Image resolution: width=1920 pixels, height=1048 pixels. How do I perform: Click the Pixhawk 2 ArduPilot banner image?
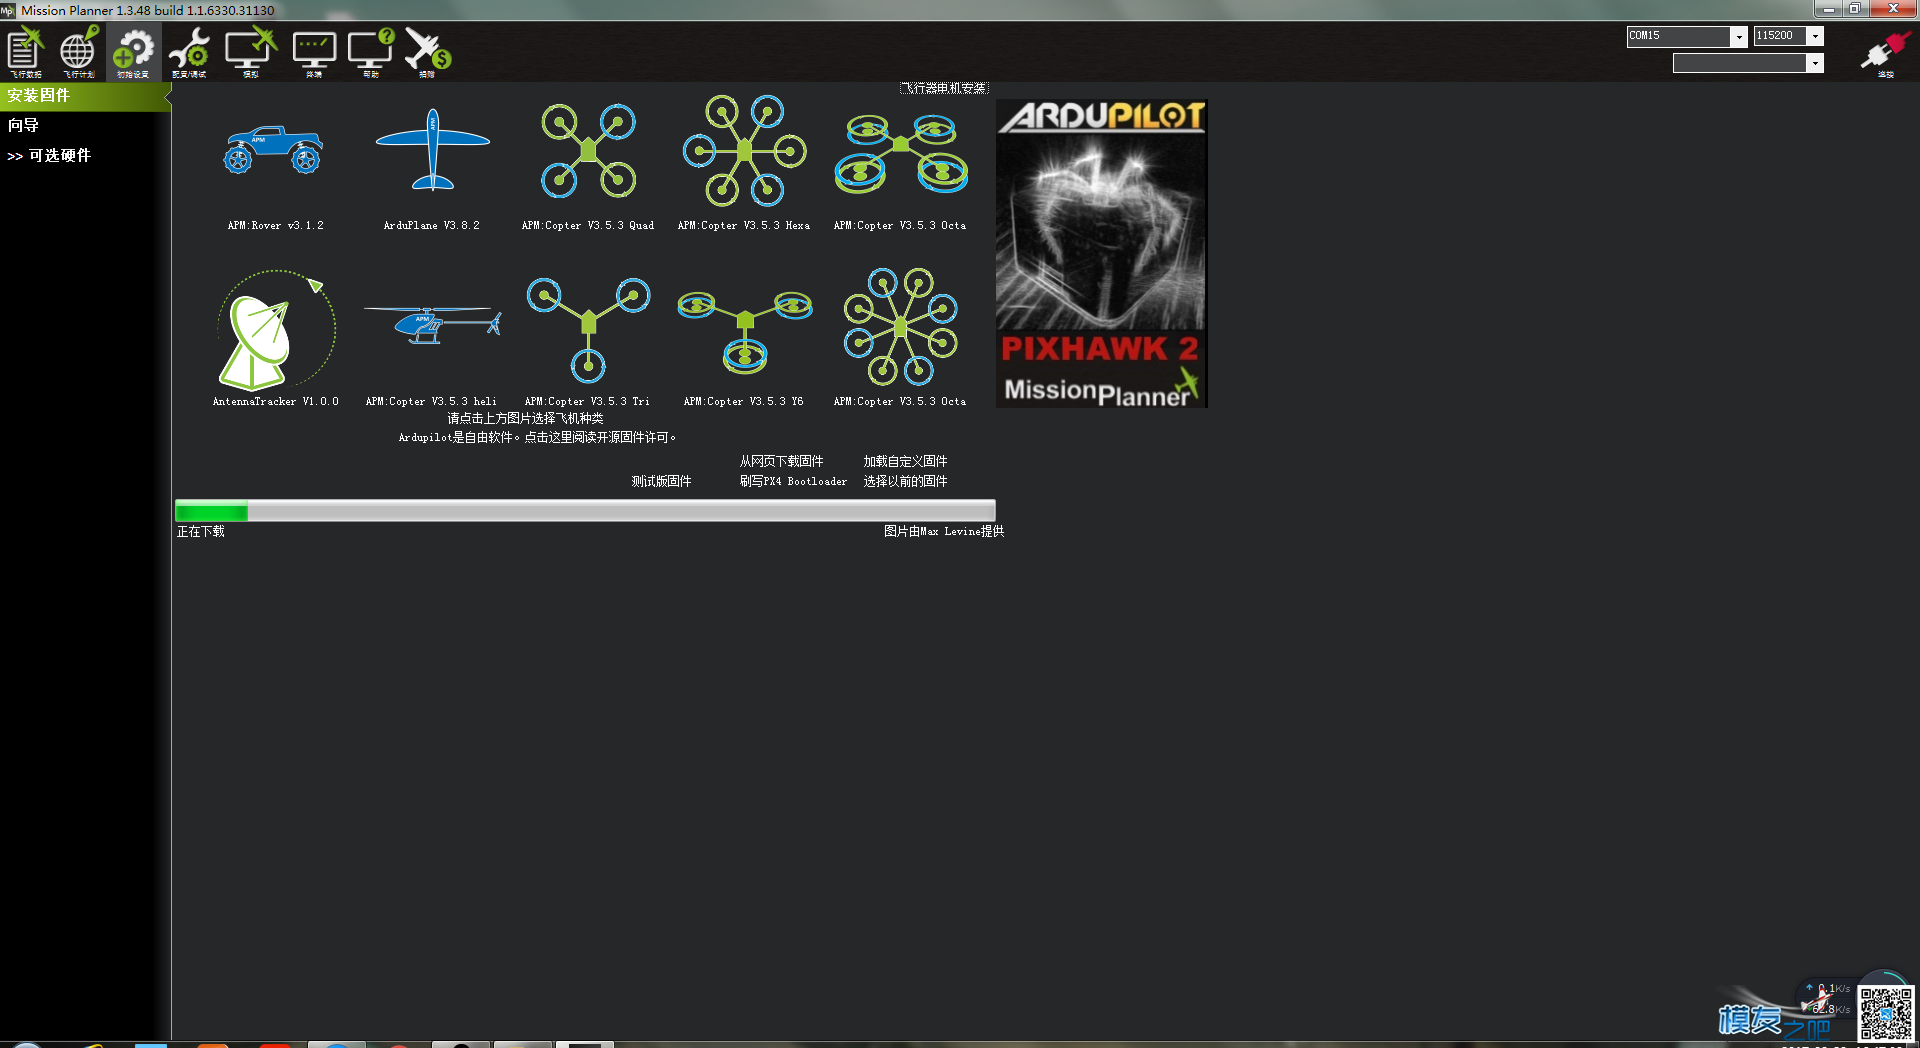[1101, 253]
